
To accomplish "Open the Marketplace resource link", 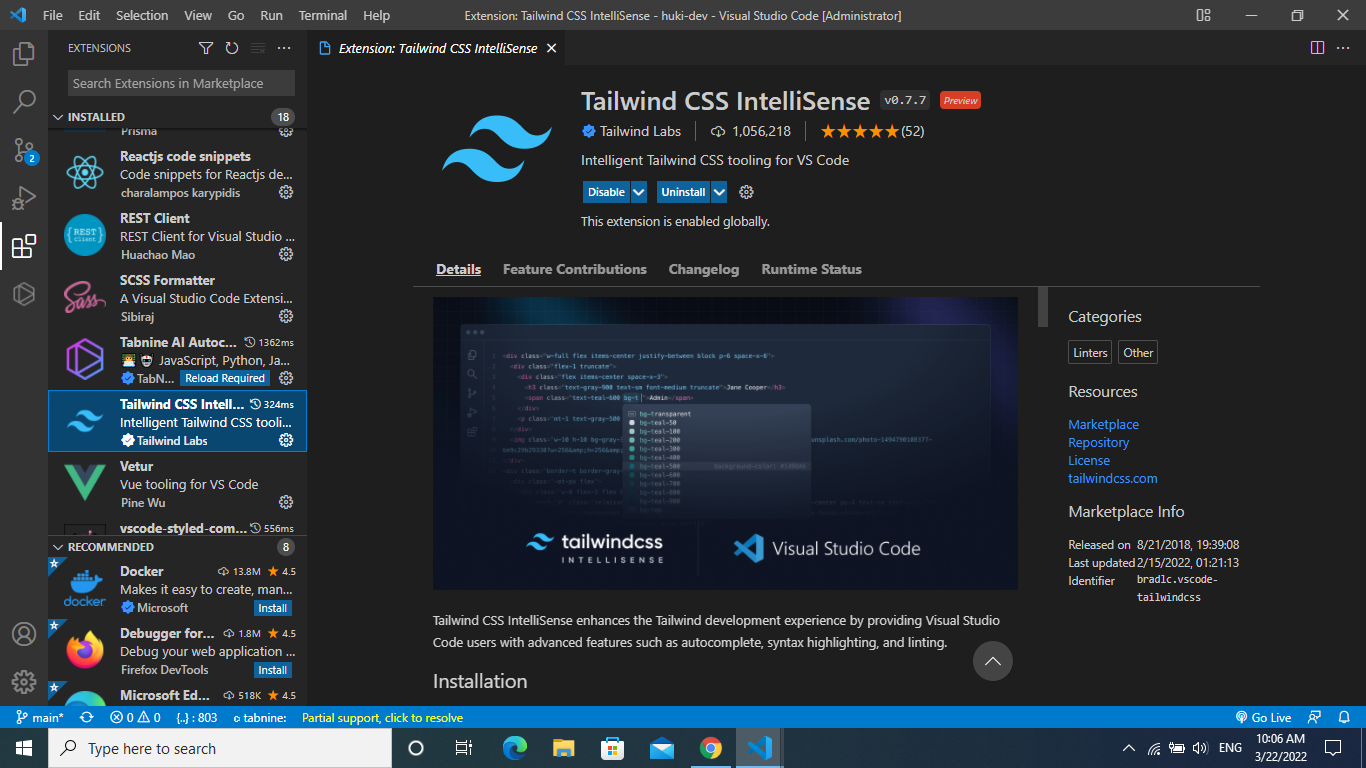I will [x=1103, y=424].
